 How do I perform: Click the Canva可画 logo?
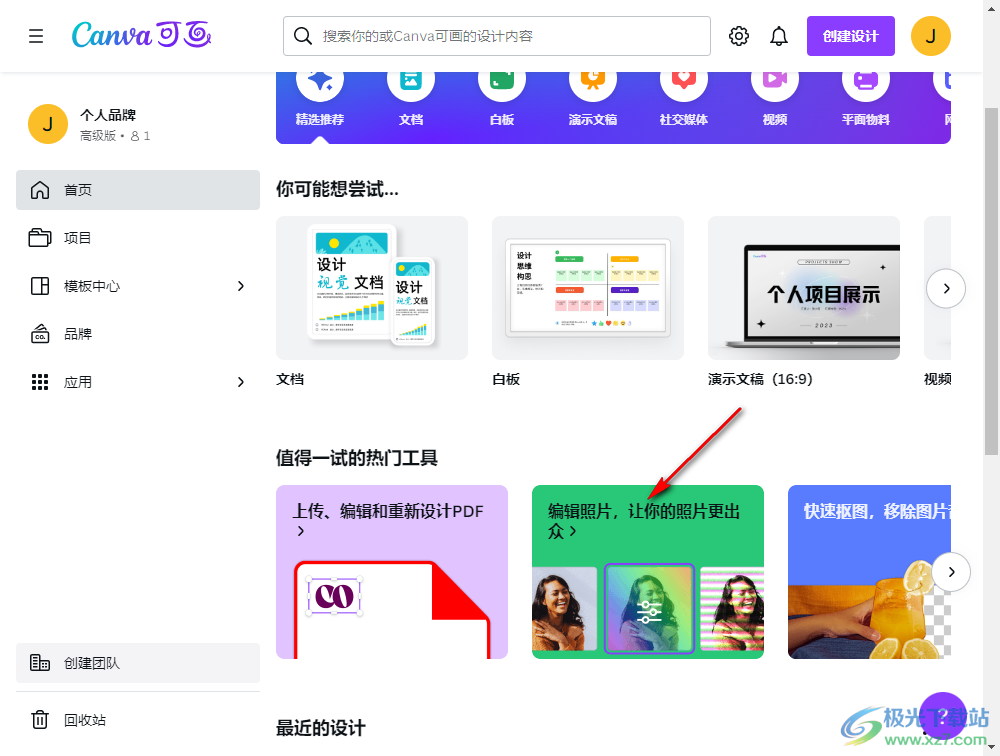[x=141, y=34]
